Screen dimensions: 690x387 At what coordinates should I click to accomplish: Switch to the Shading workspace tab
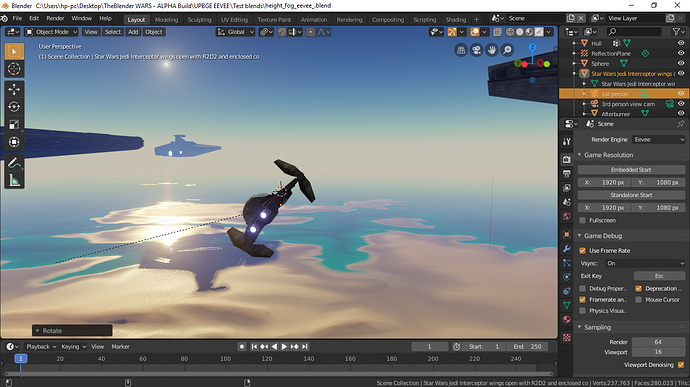pyautogui.click(x=455, y=20)
